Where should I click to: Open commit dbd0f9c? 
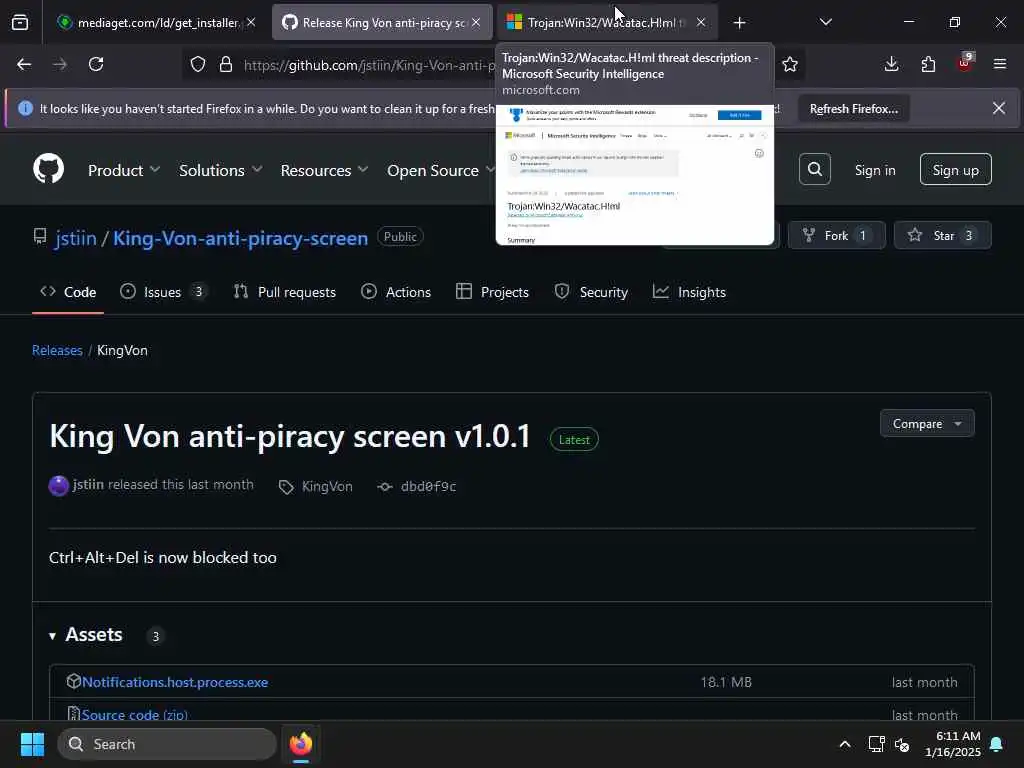tap(428, 487)
